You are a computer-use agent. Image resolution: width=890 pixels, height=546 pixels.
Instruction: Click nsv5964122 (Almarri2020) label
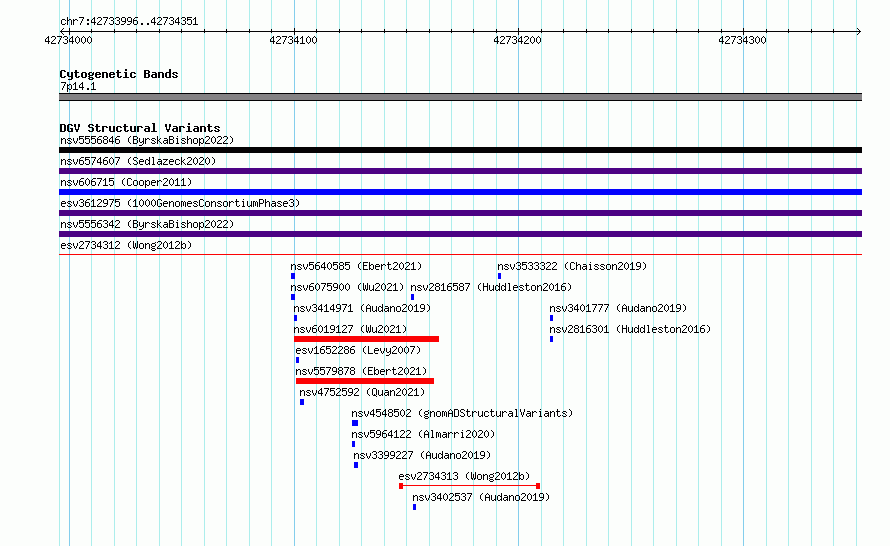click(423, 434)
